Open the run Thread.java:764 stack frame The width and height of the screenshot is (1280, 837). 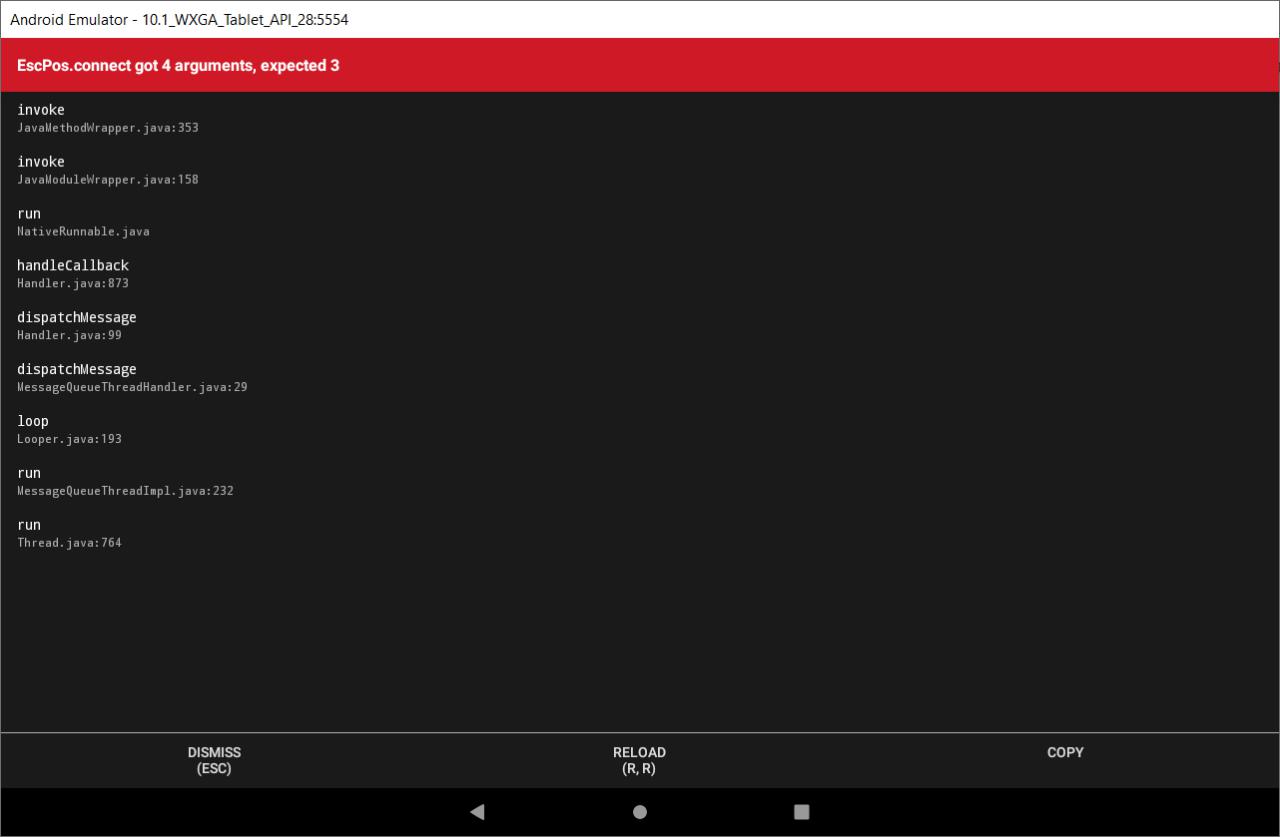[640, 534]
